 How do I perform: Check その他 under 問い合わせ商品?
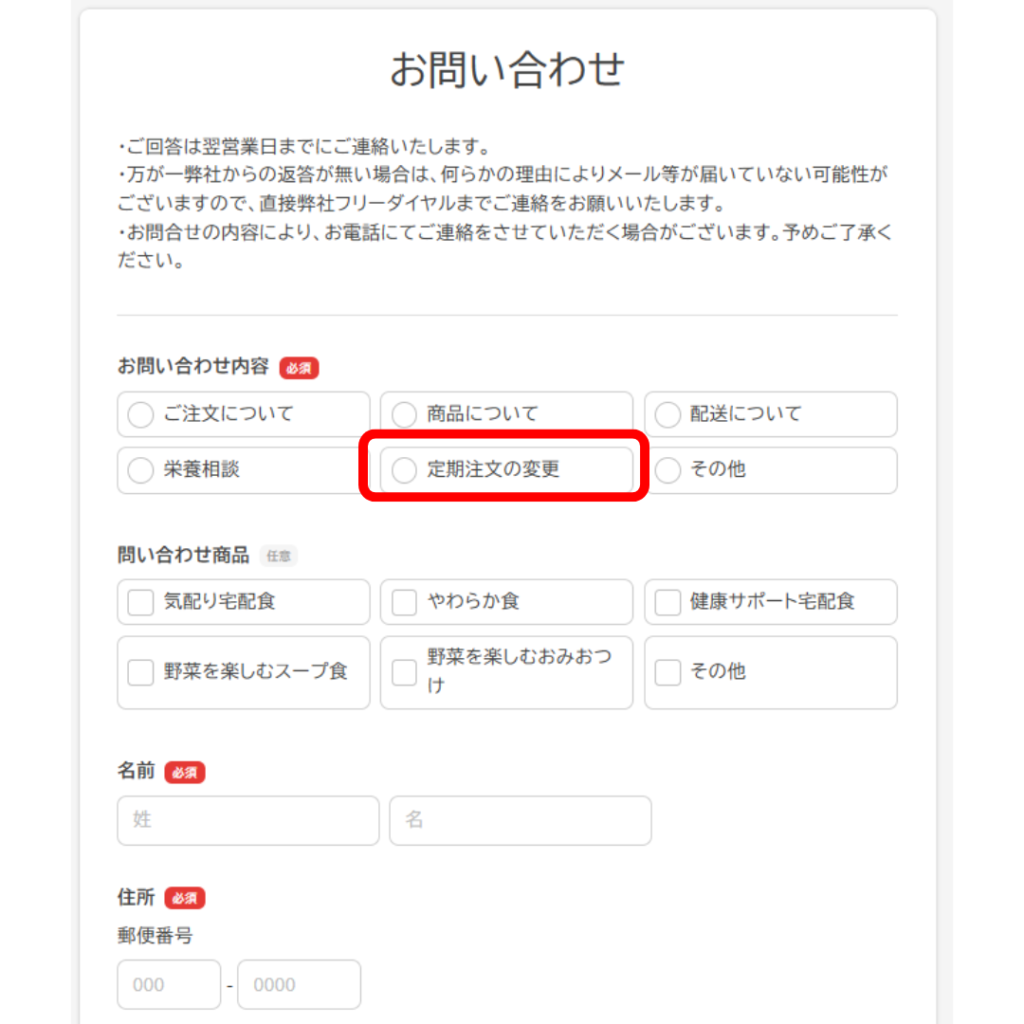[668, 672]
